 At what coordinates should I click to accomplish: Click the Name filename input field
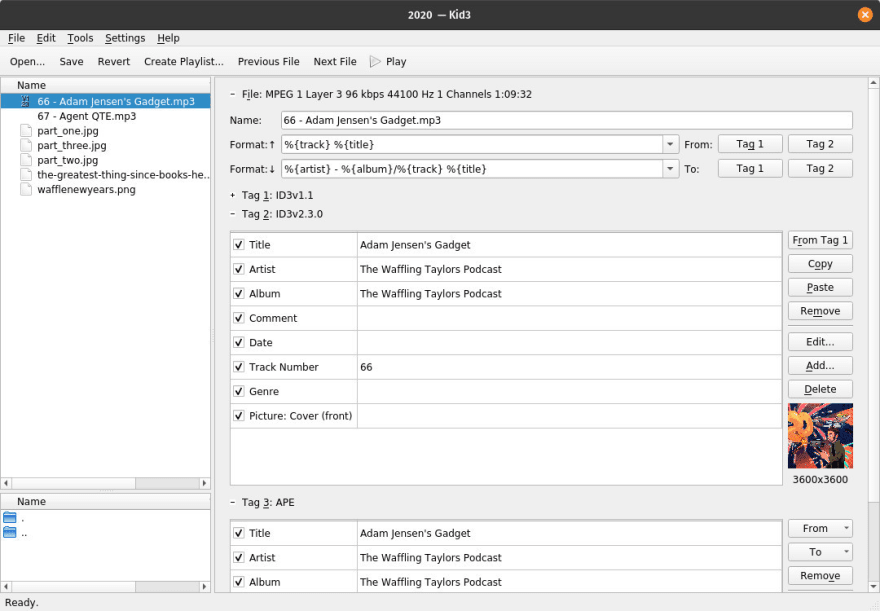(567, 120)
